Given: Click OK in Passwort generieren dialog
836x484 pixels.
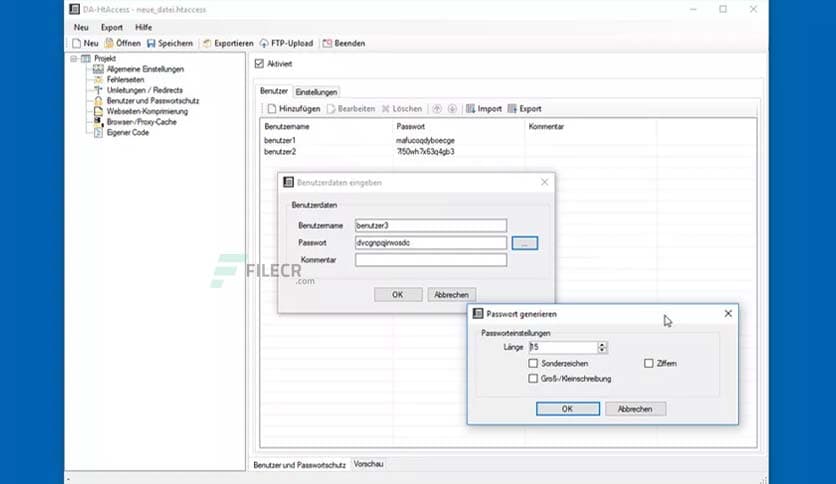Looking at the screenshot, I should pyautogui.click(x=568, y=409).
